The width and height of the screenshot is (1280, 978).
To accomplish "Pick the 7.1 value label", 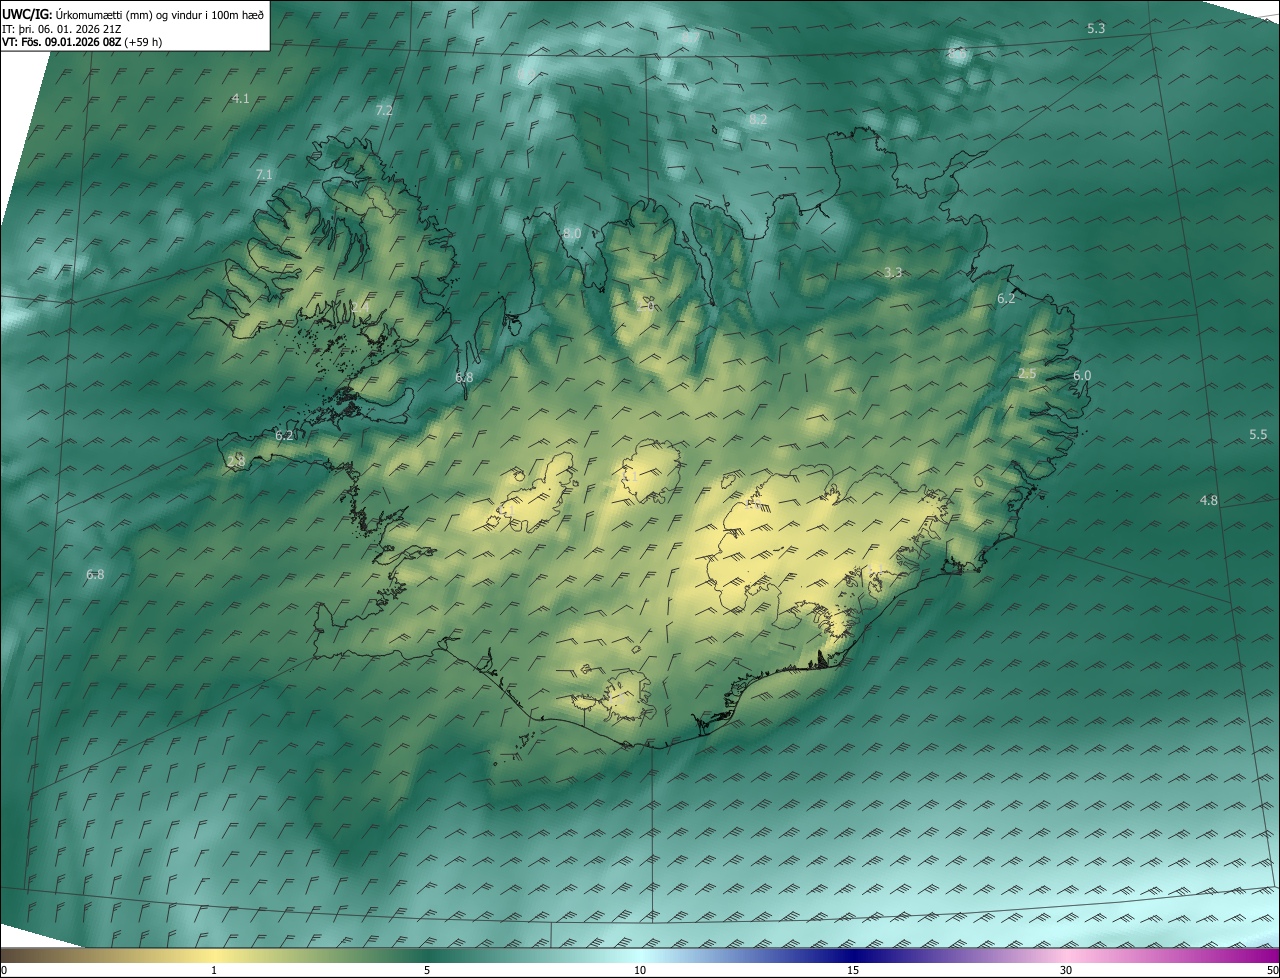I will (264, 174).
